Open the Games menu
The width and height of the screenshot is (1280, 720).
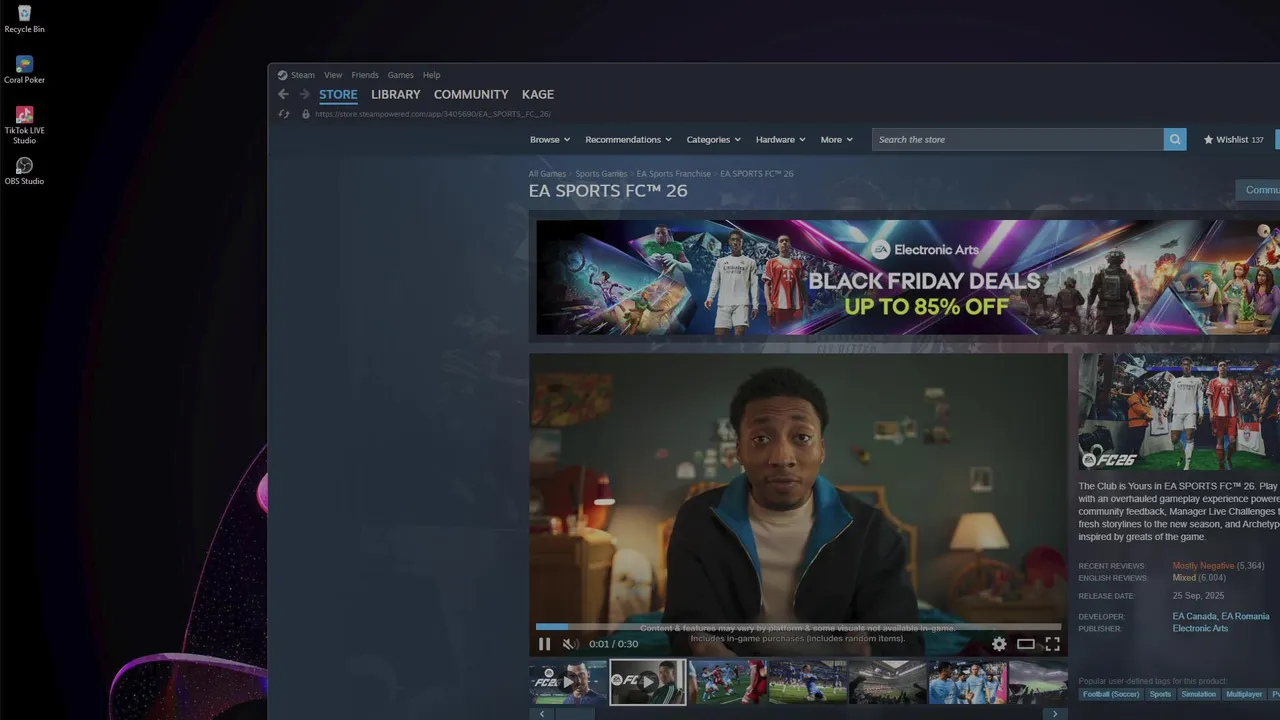pyautogui.click(x=401, y=75)
